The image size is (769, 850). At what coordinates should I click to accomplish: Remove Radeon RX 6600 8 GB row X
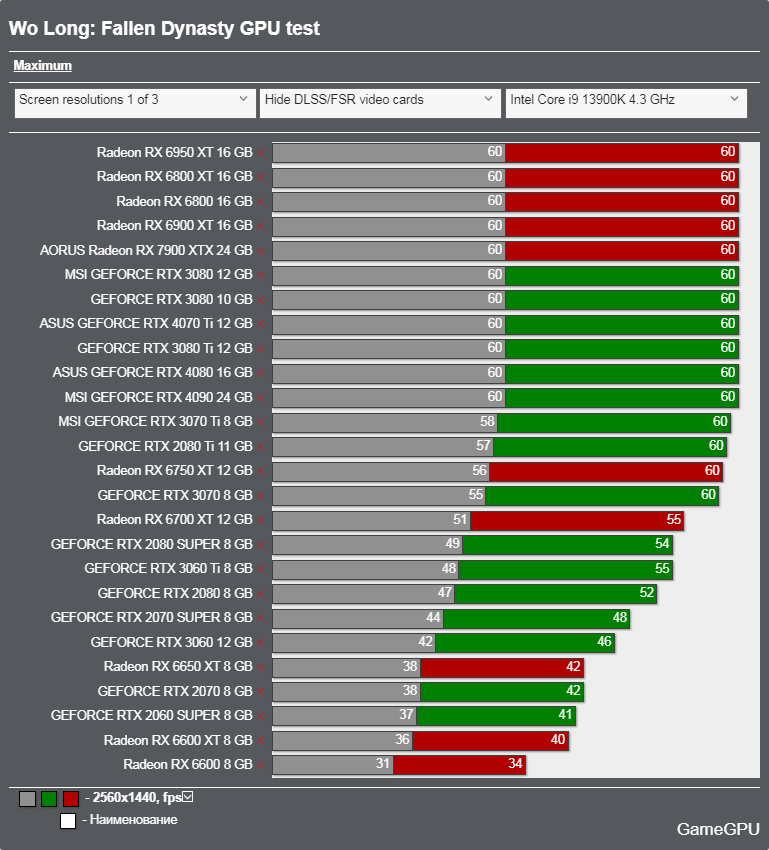260,766
